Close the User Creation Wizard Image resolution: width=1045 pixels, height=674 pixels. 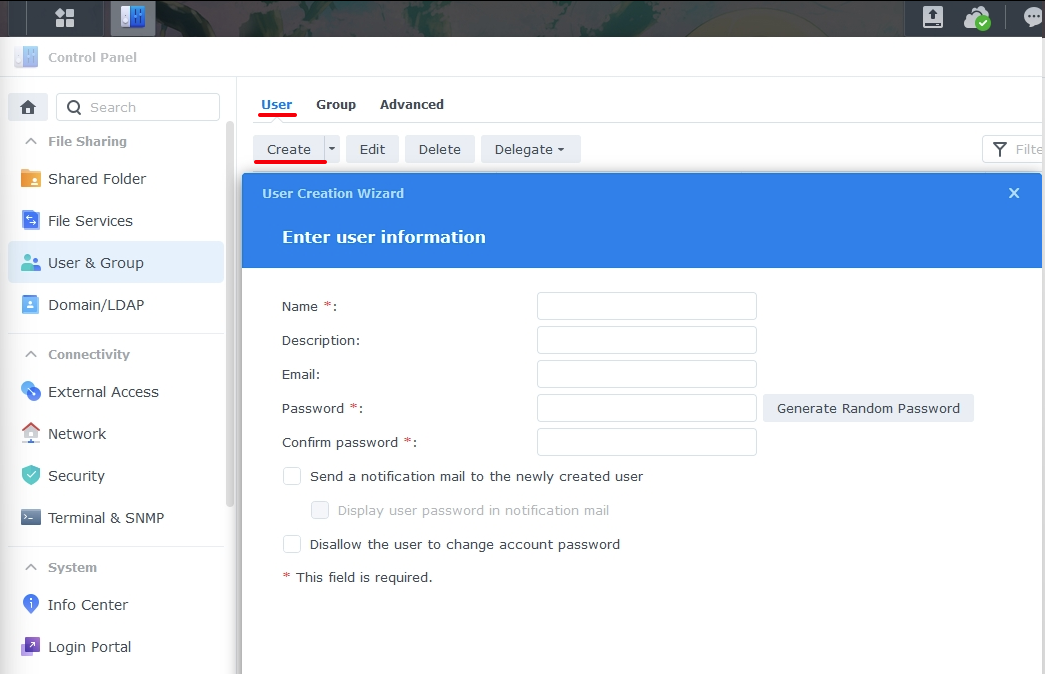pyautogui.click(x=1014, y=193)
